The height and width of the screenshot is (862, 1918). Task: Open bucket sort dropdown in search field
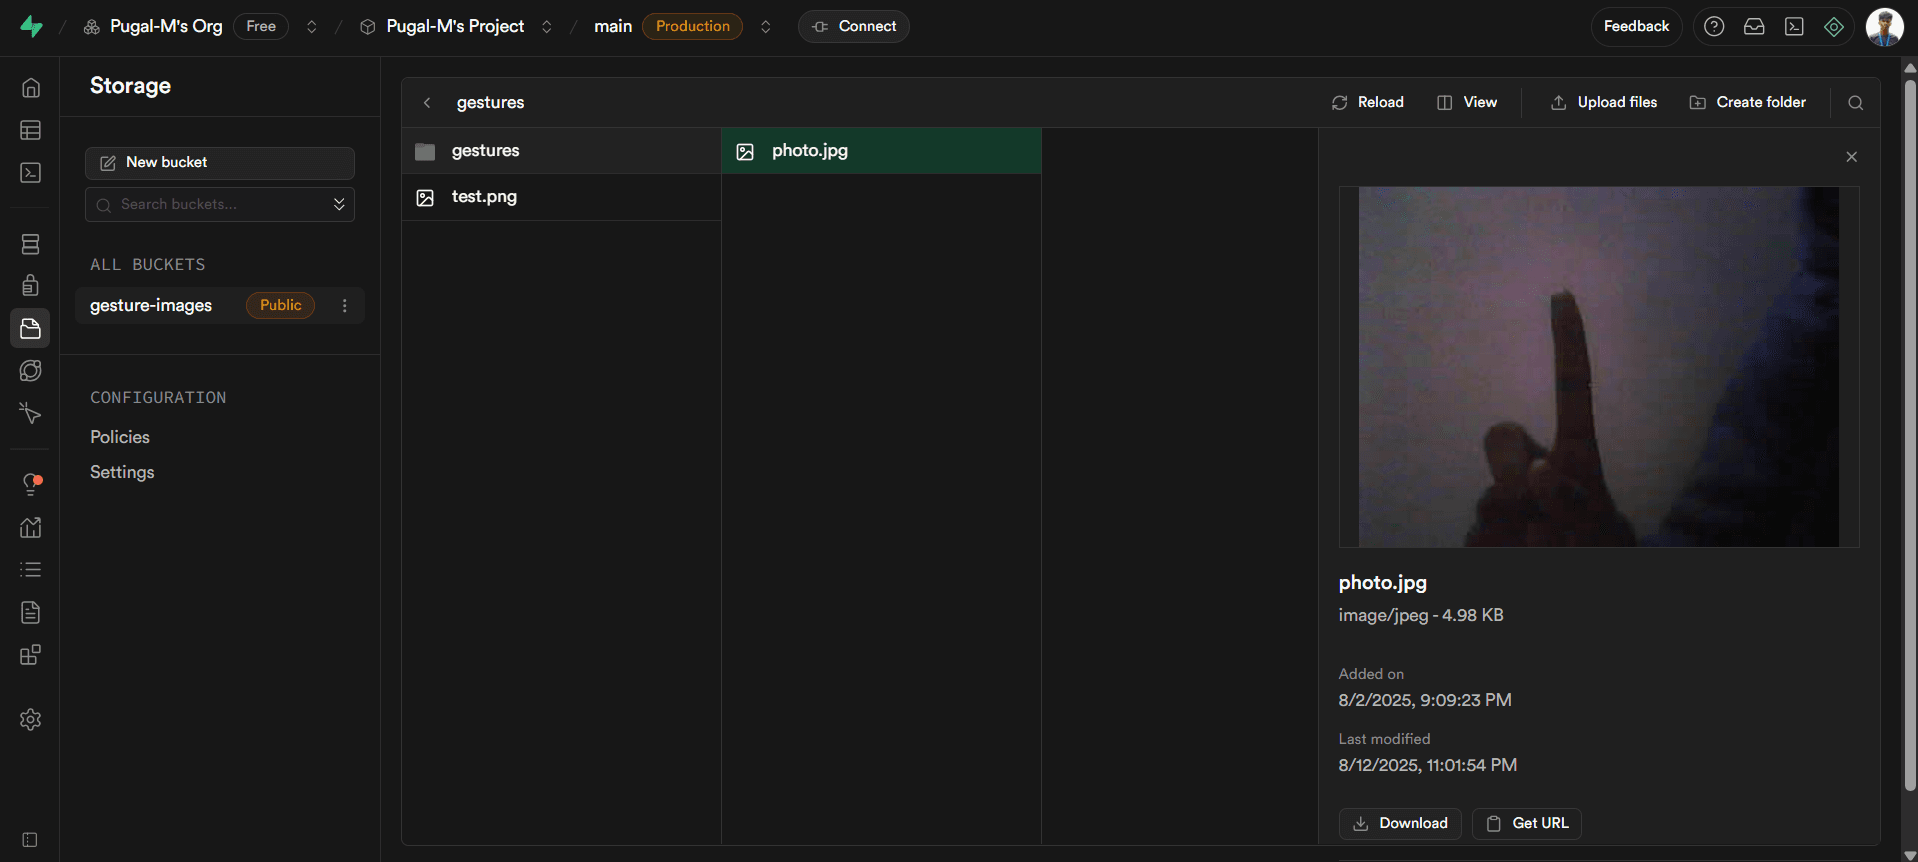click(x=339, y=204)
